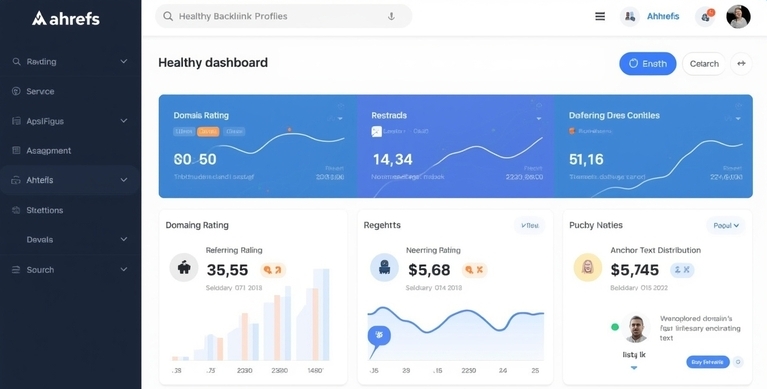
Task: Activate the microphone voice search icon
Action: (x=391, y=16)
